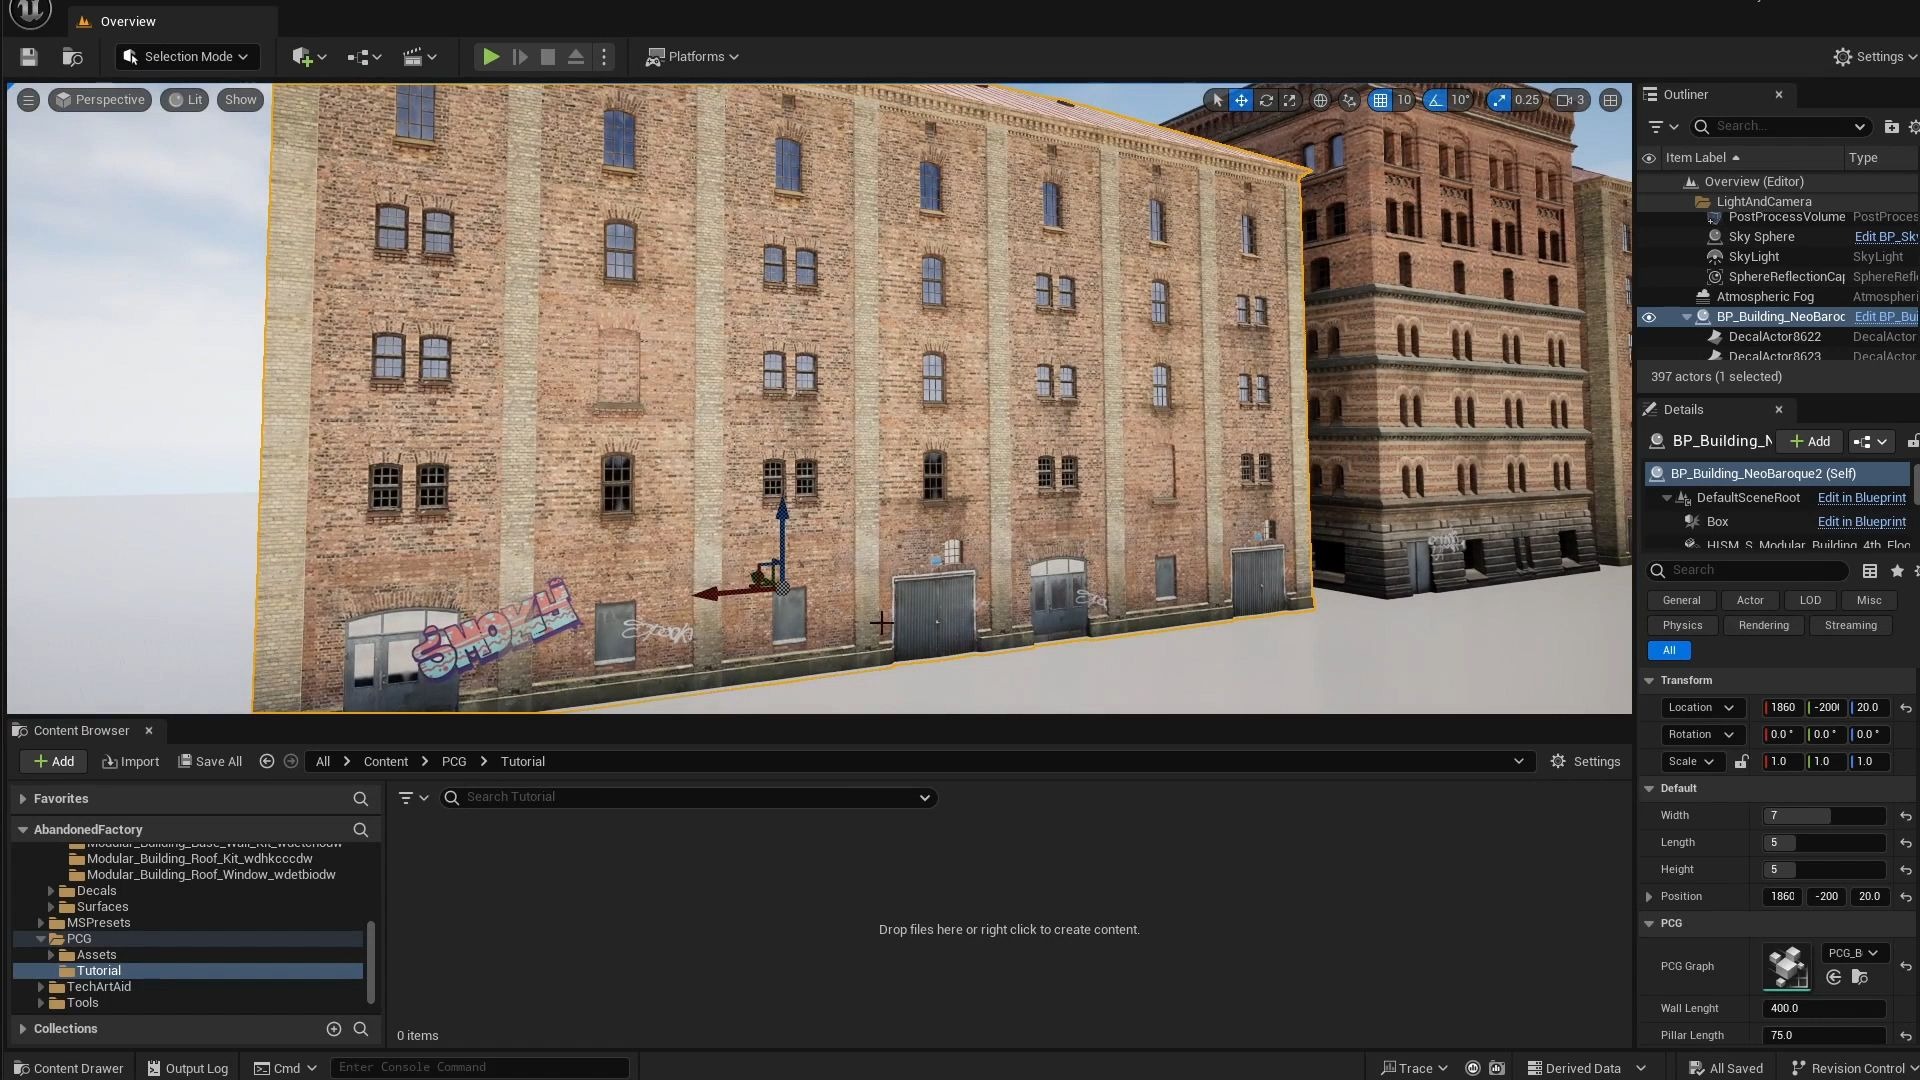Expand the TechArtAid folder
The width and height of the screenshot is (1920, 1080).
pyautogui.click(x=41, y=987)
